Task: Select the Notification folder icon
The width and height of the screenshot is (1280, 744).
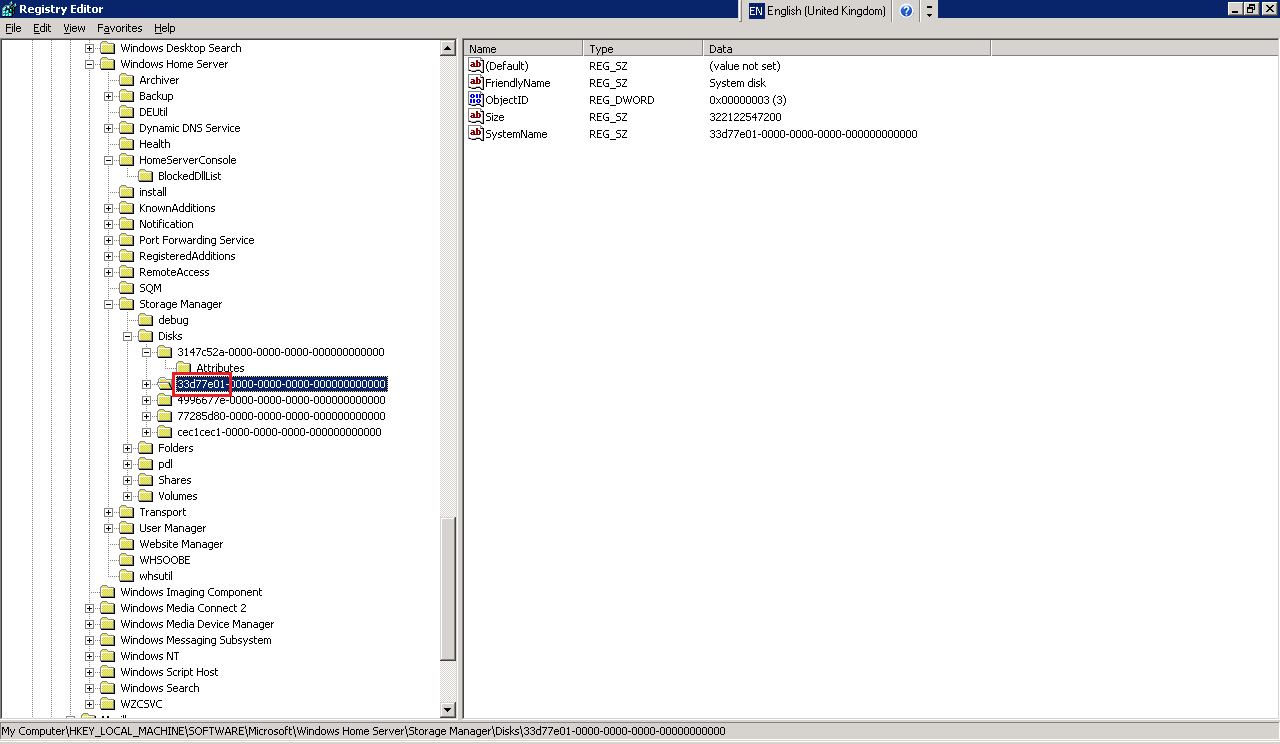Action: click(x=126, y=224)
